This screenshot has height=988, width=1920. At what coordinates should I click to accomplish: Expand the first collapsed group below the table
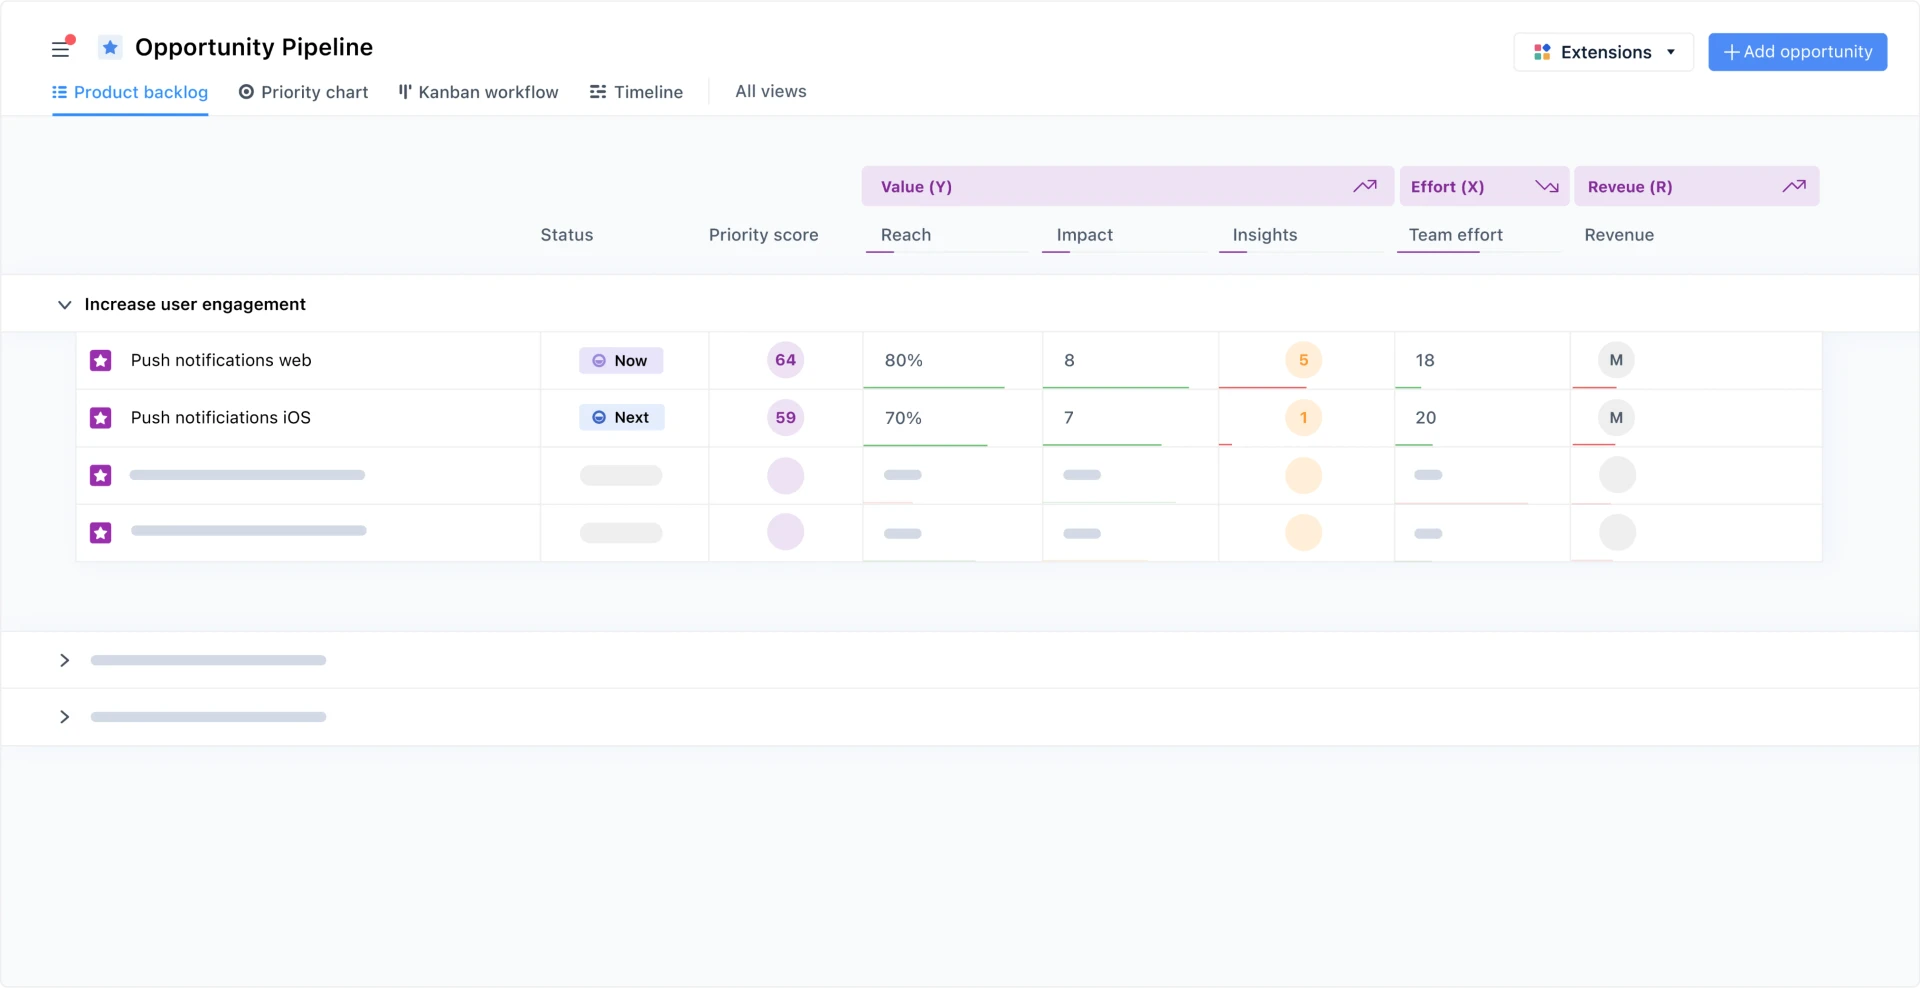click(64, 660)
